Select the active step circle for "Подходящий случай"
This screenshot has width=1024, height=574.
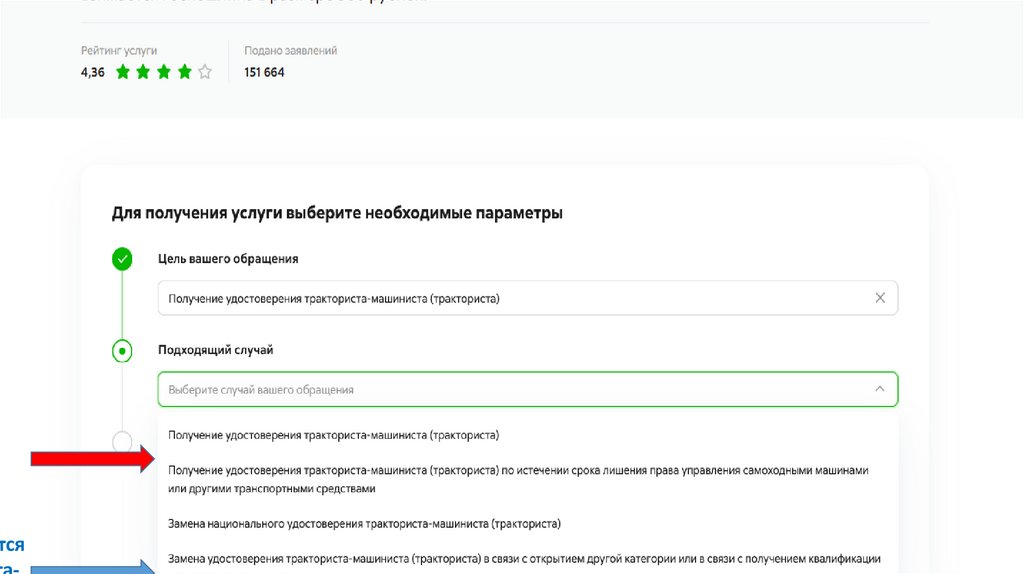(x=122, y=351)
